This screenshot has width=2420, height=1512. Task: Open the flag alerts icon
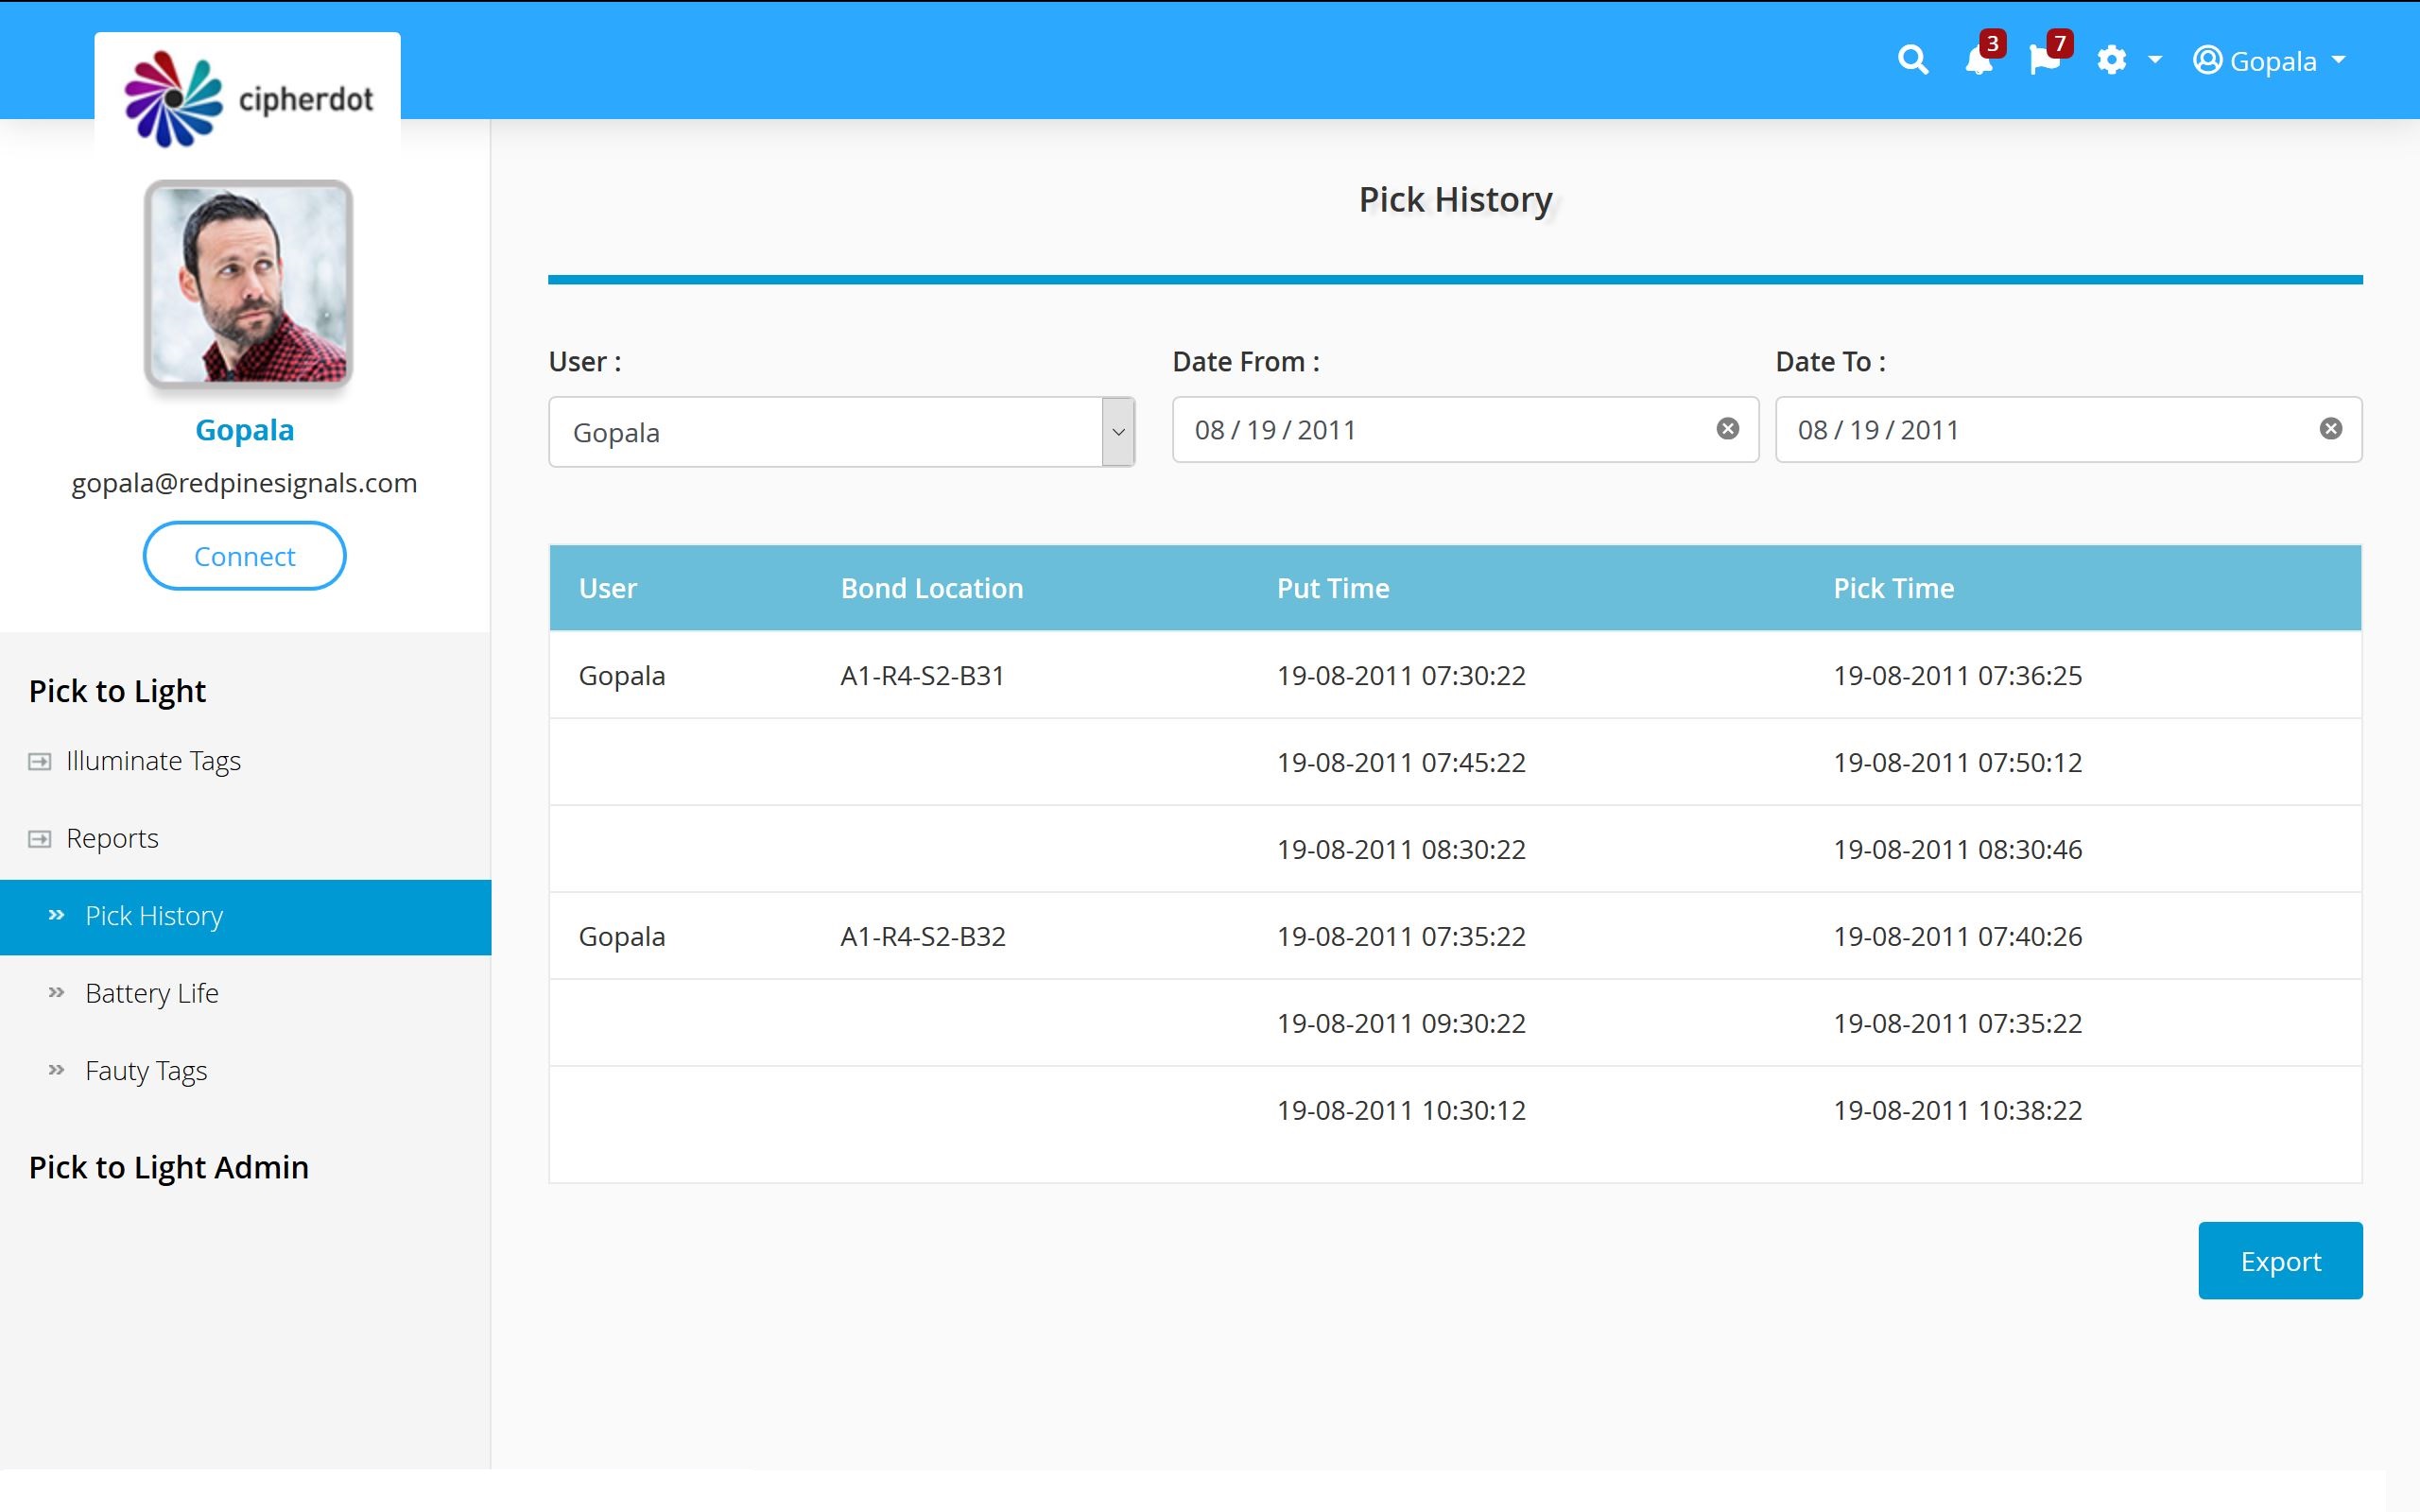[x=2044, y=60]
